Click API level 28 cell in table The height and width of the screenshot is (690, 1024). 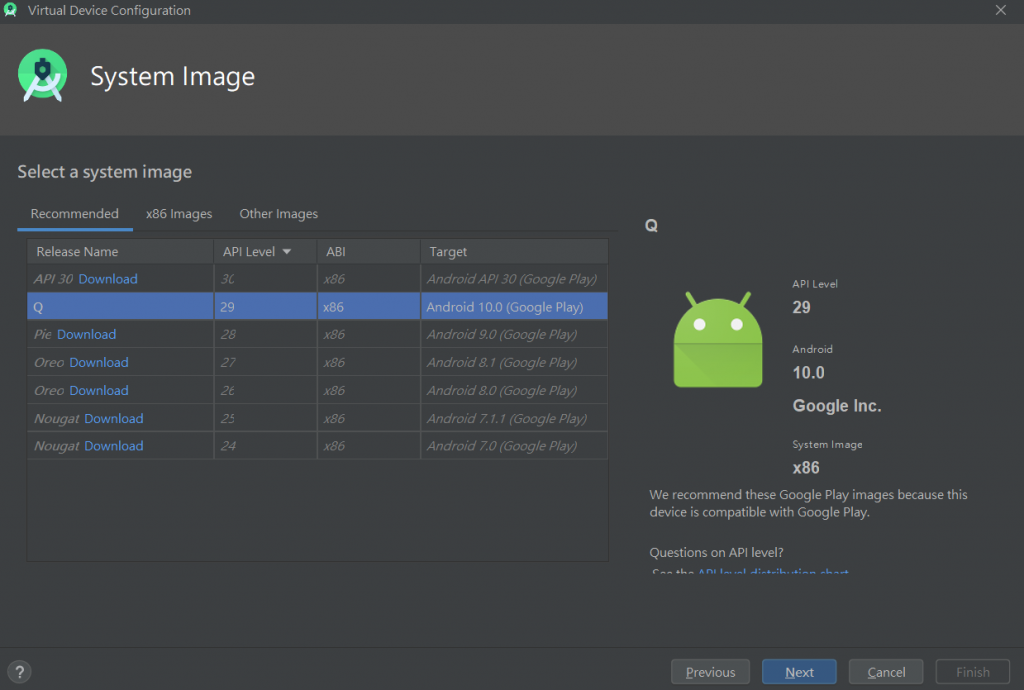pyautogui.click(x=265, y=334)
